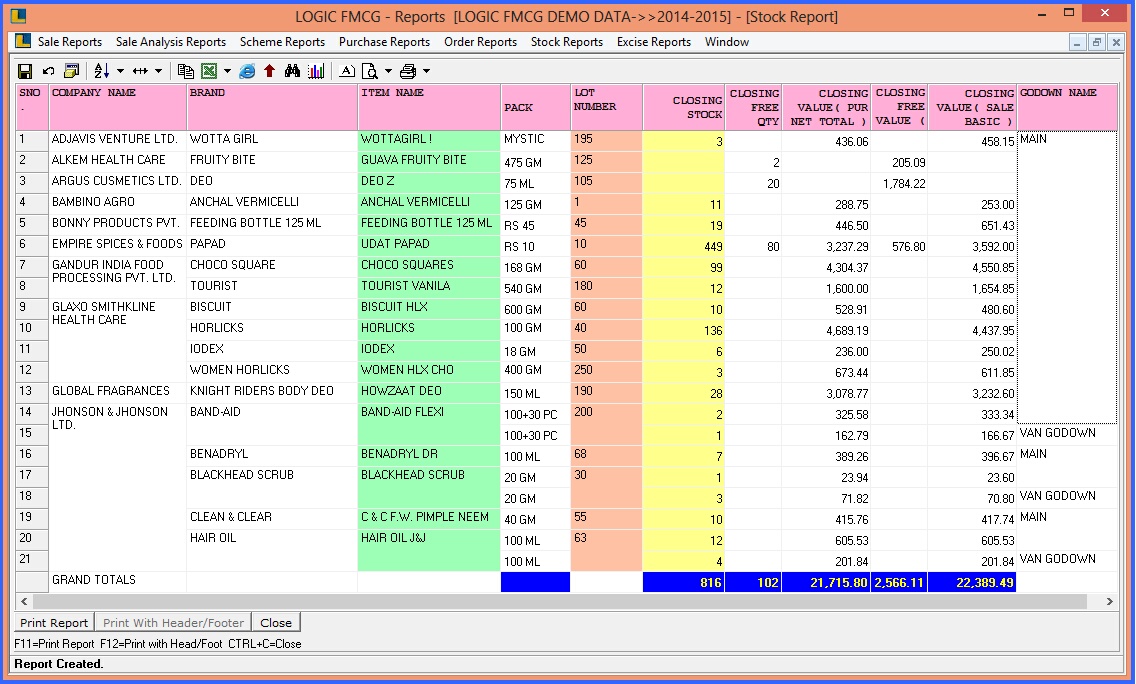Find text using the search binoculars
This screenshot has height=684, width=1136.
292,70
